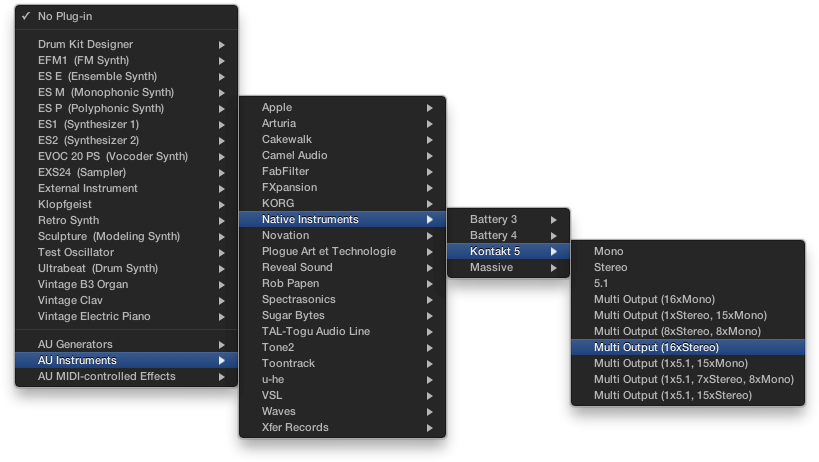Viewport: 819px width, 462px height.
Task: Pick Ultrabeat (Drum Synth)
Action: click(126, 268)
